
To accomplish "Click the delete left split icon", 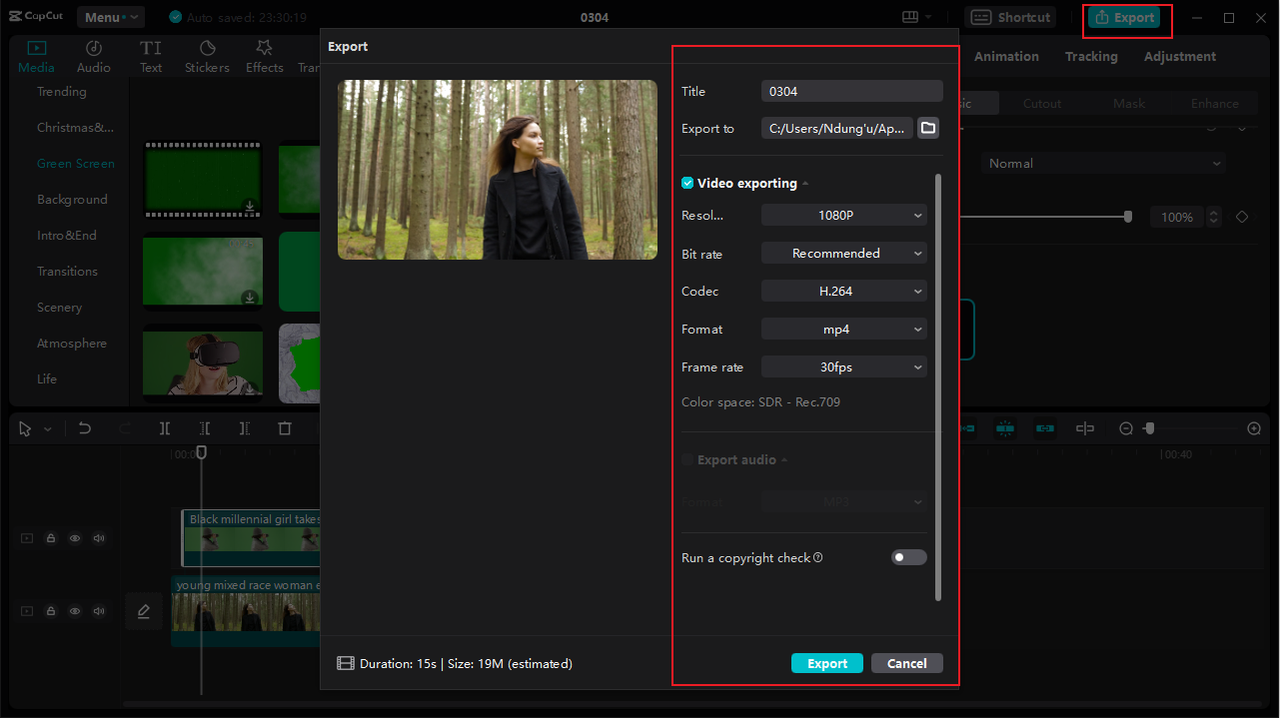I will coord(205,428).
